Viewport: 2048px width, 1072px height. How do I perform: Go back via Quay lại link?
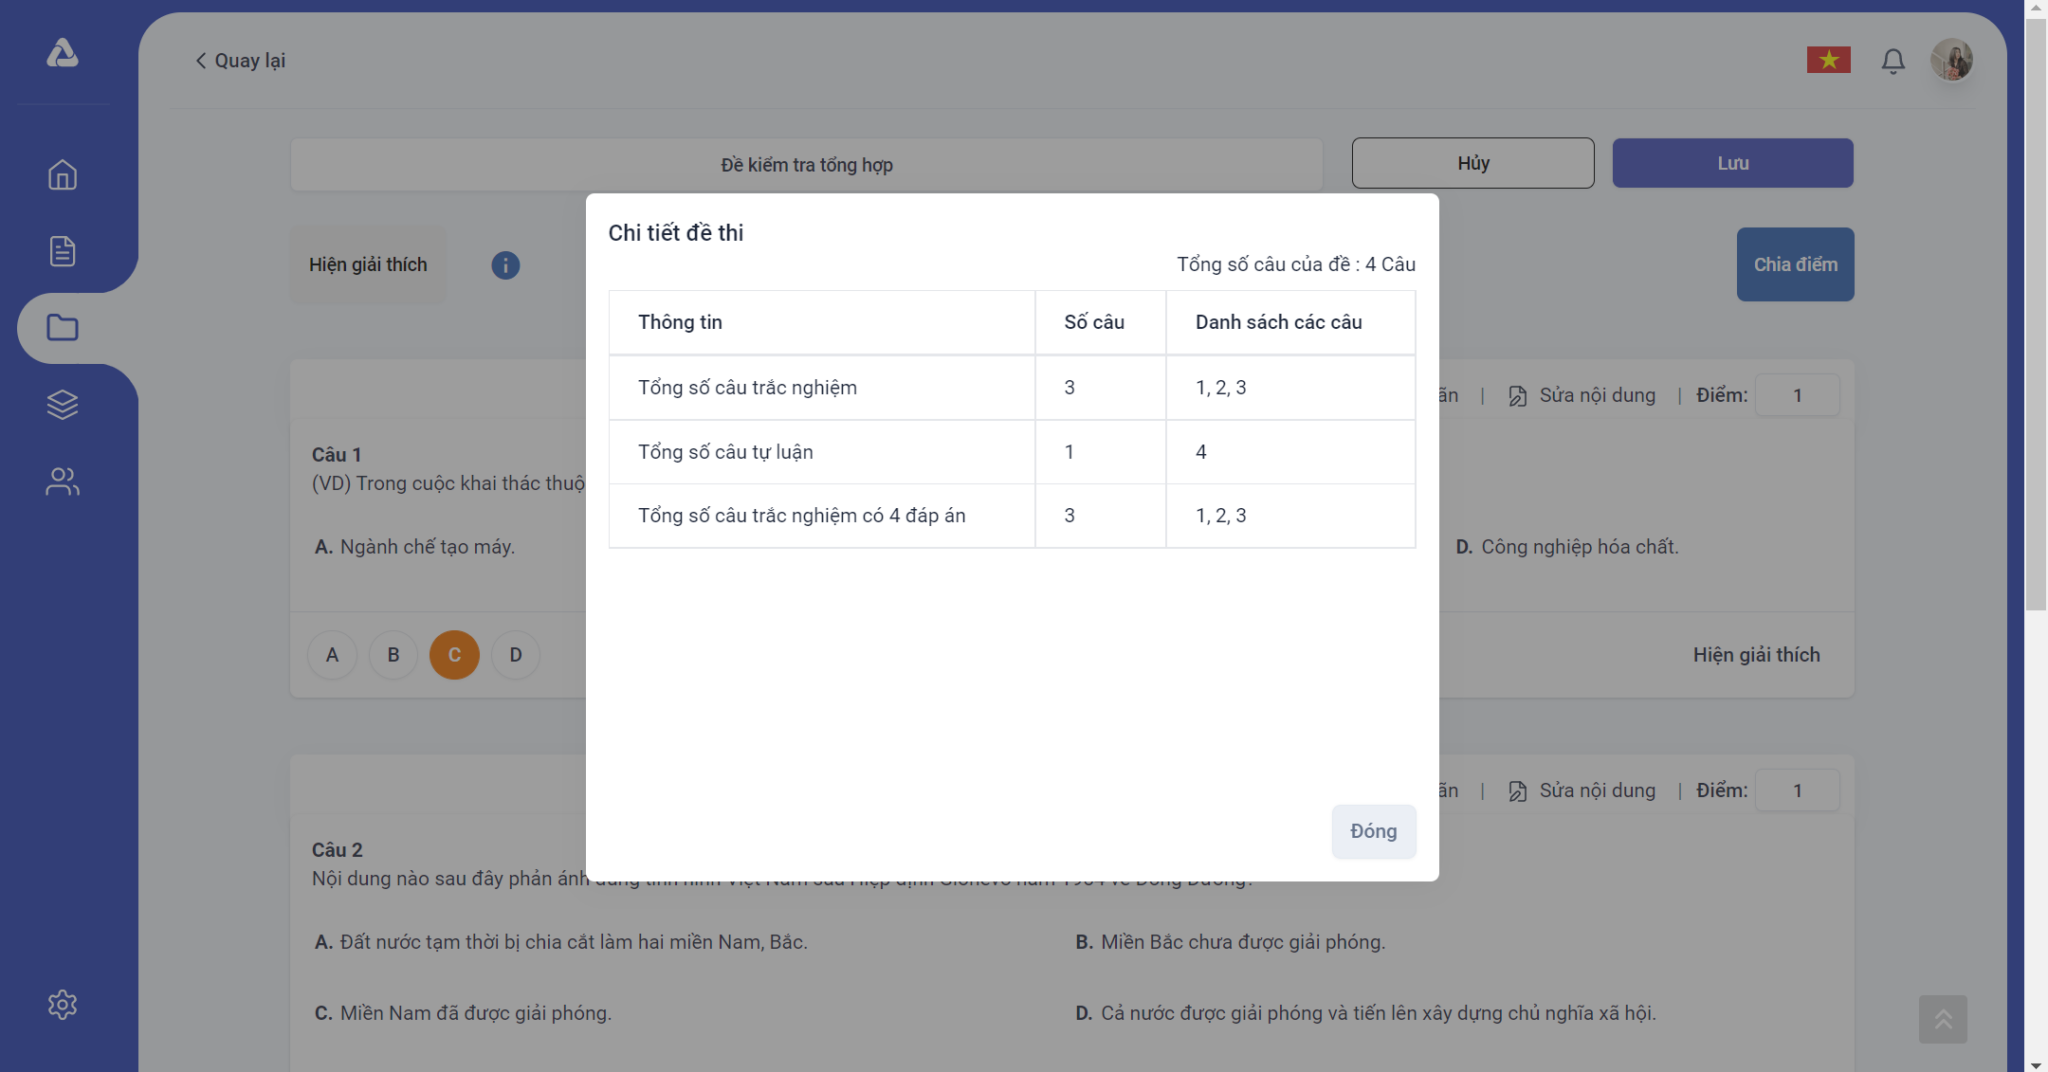pyautogui.click(x=241, y=61)
